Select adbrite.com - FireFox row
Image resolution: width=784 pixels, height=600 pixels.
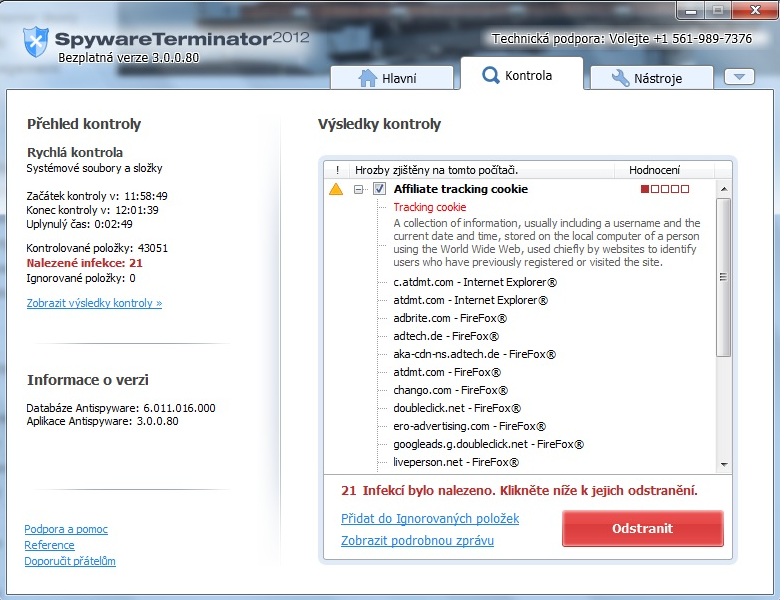pyautogui.click(x=450, y=318)
